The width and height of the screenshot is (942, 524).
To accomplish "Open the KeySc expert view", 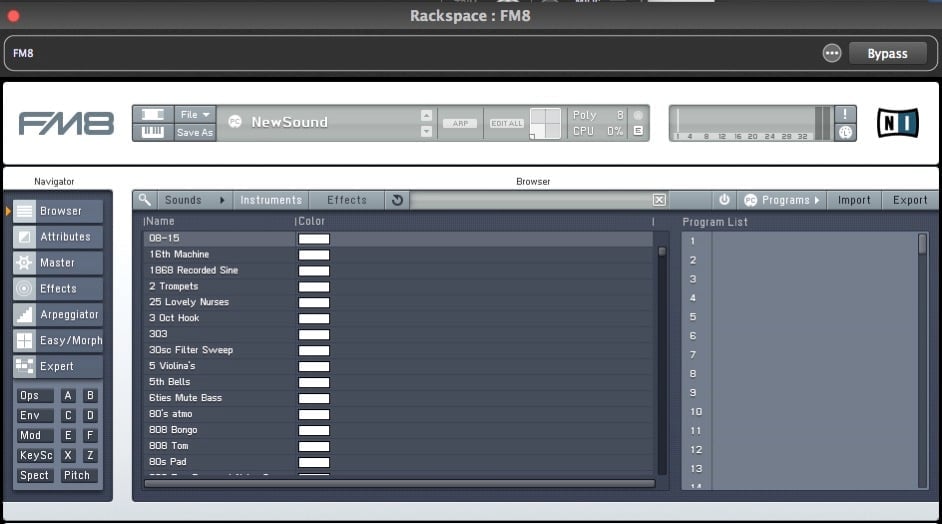I will pyautogui.click(x=34, y=455).
